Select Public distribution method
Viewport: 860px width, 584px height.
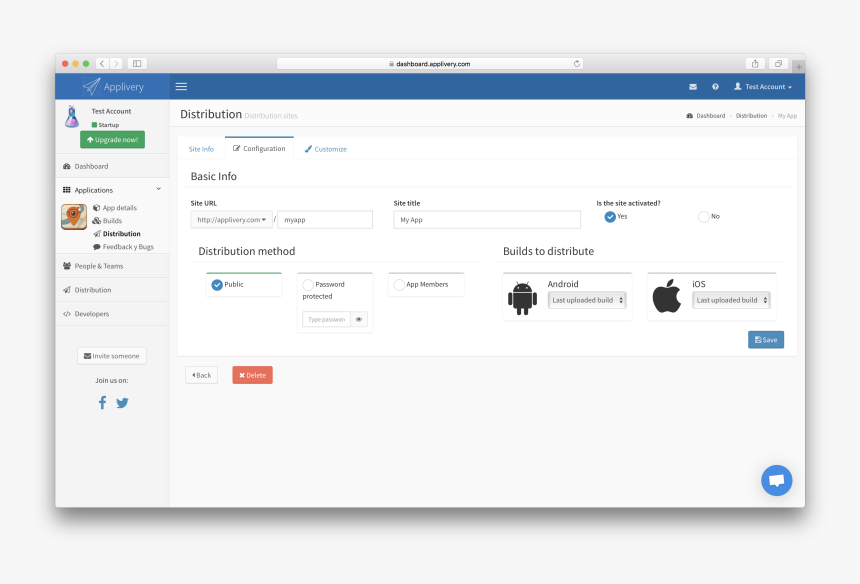coord(217,285)
